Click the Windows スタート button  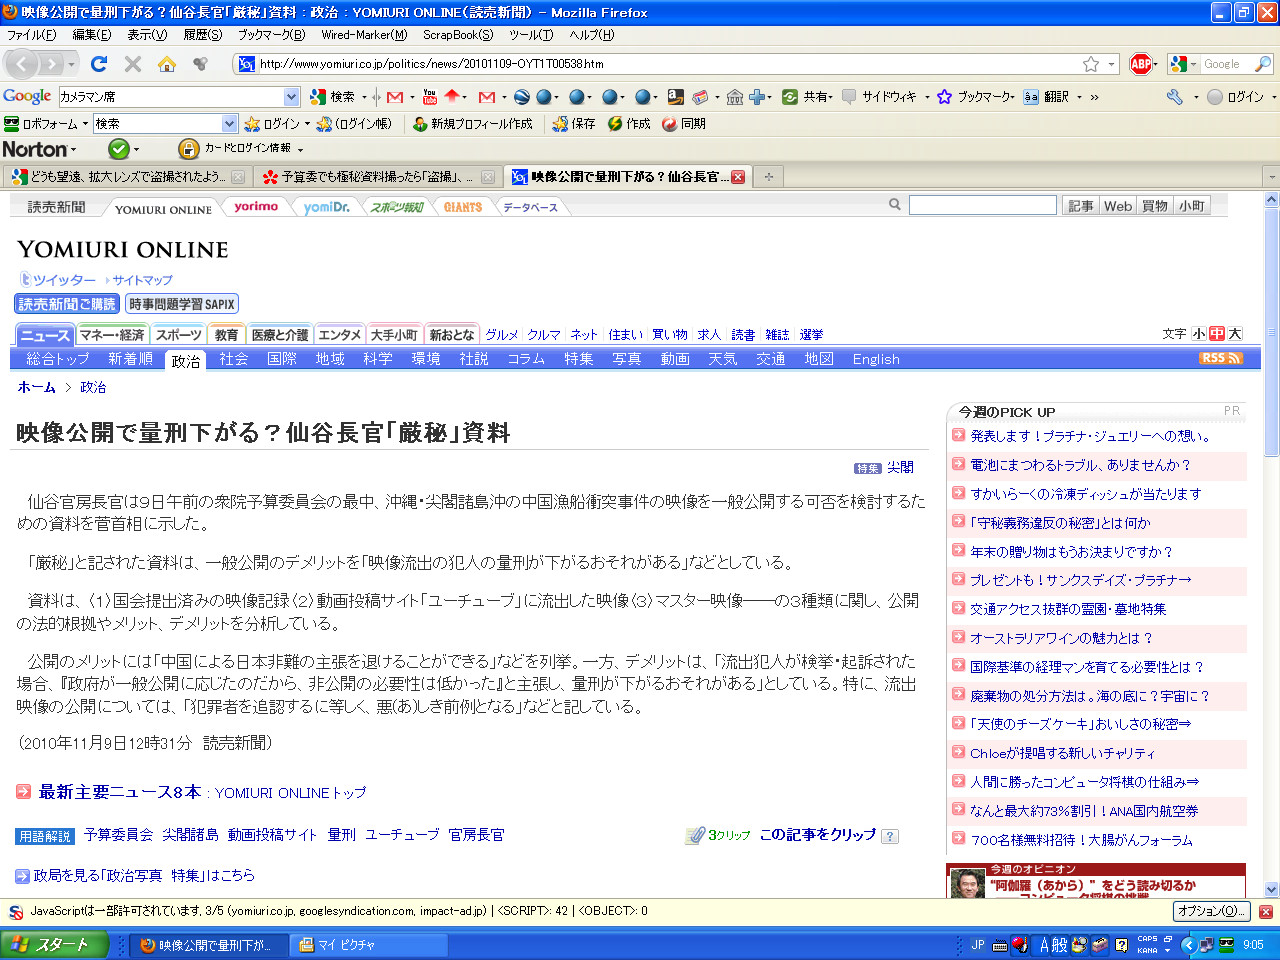[x=56, y=945]
